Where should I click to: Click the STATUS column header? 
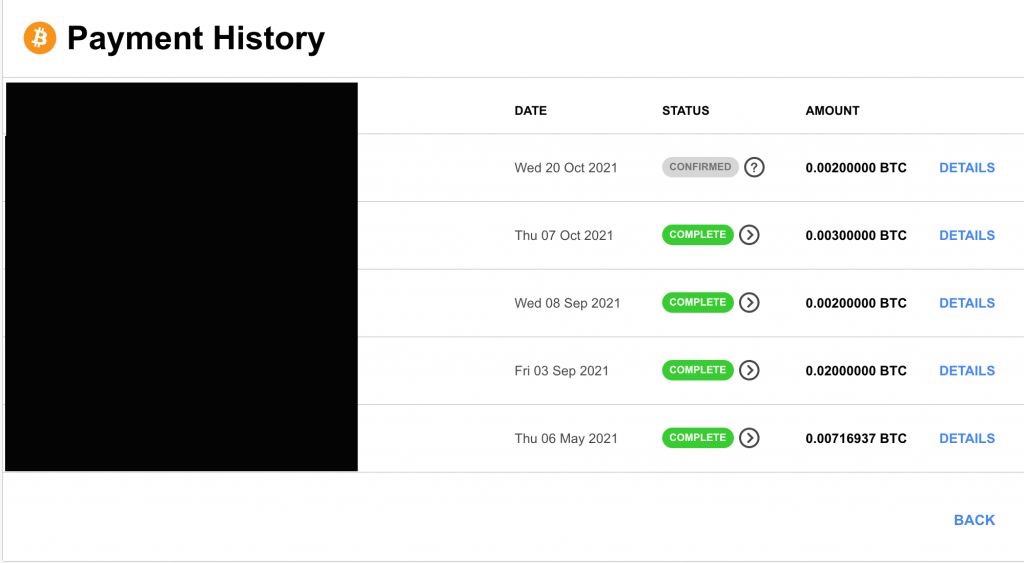(685, 111)
